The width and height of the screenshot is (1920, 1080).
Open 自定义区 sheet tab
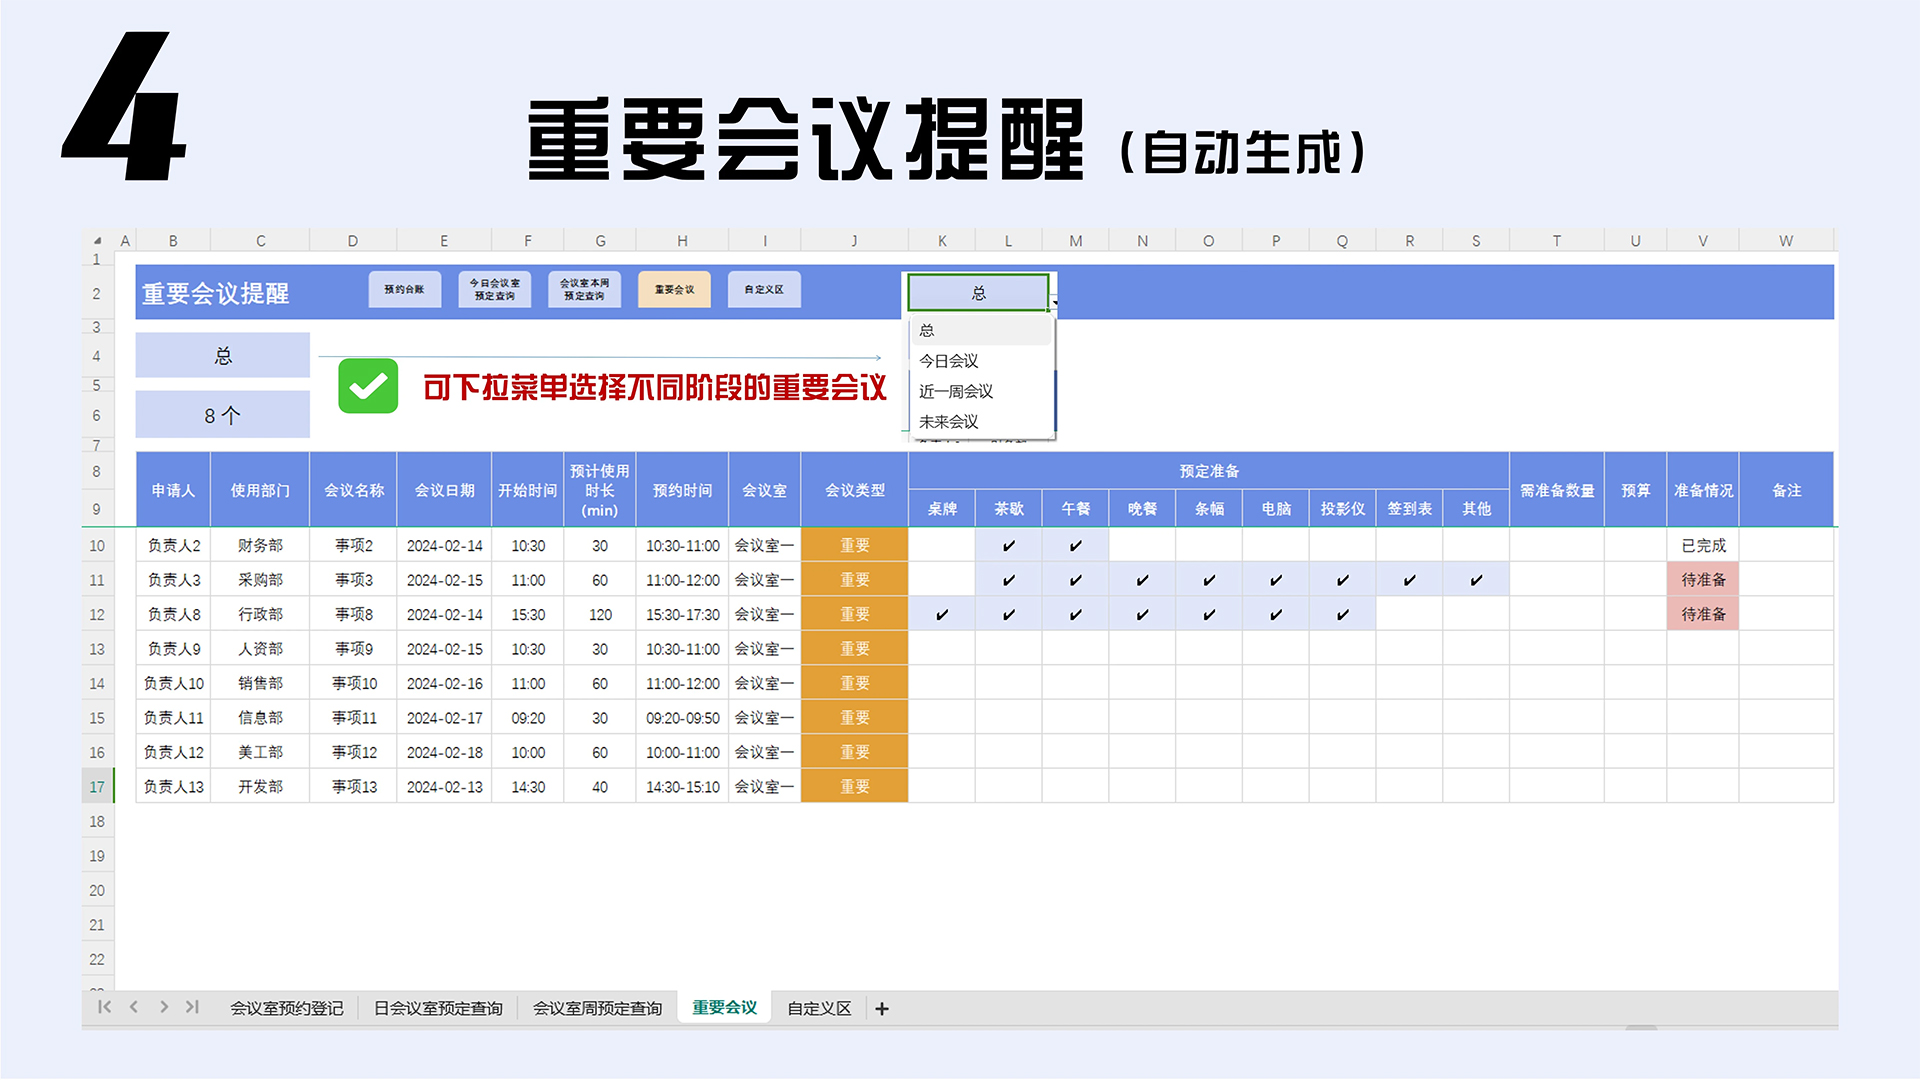click(819, 1008)
